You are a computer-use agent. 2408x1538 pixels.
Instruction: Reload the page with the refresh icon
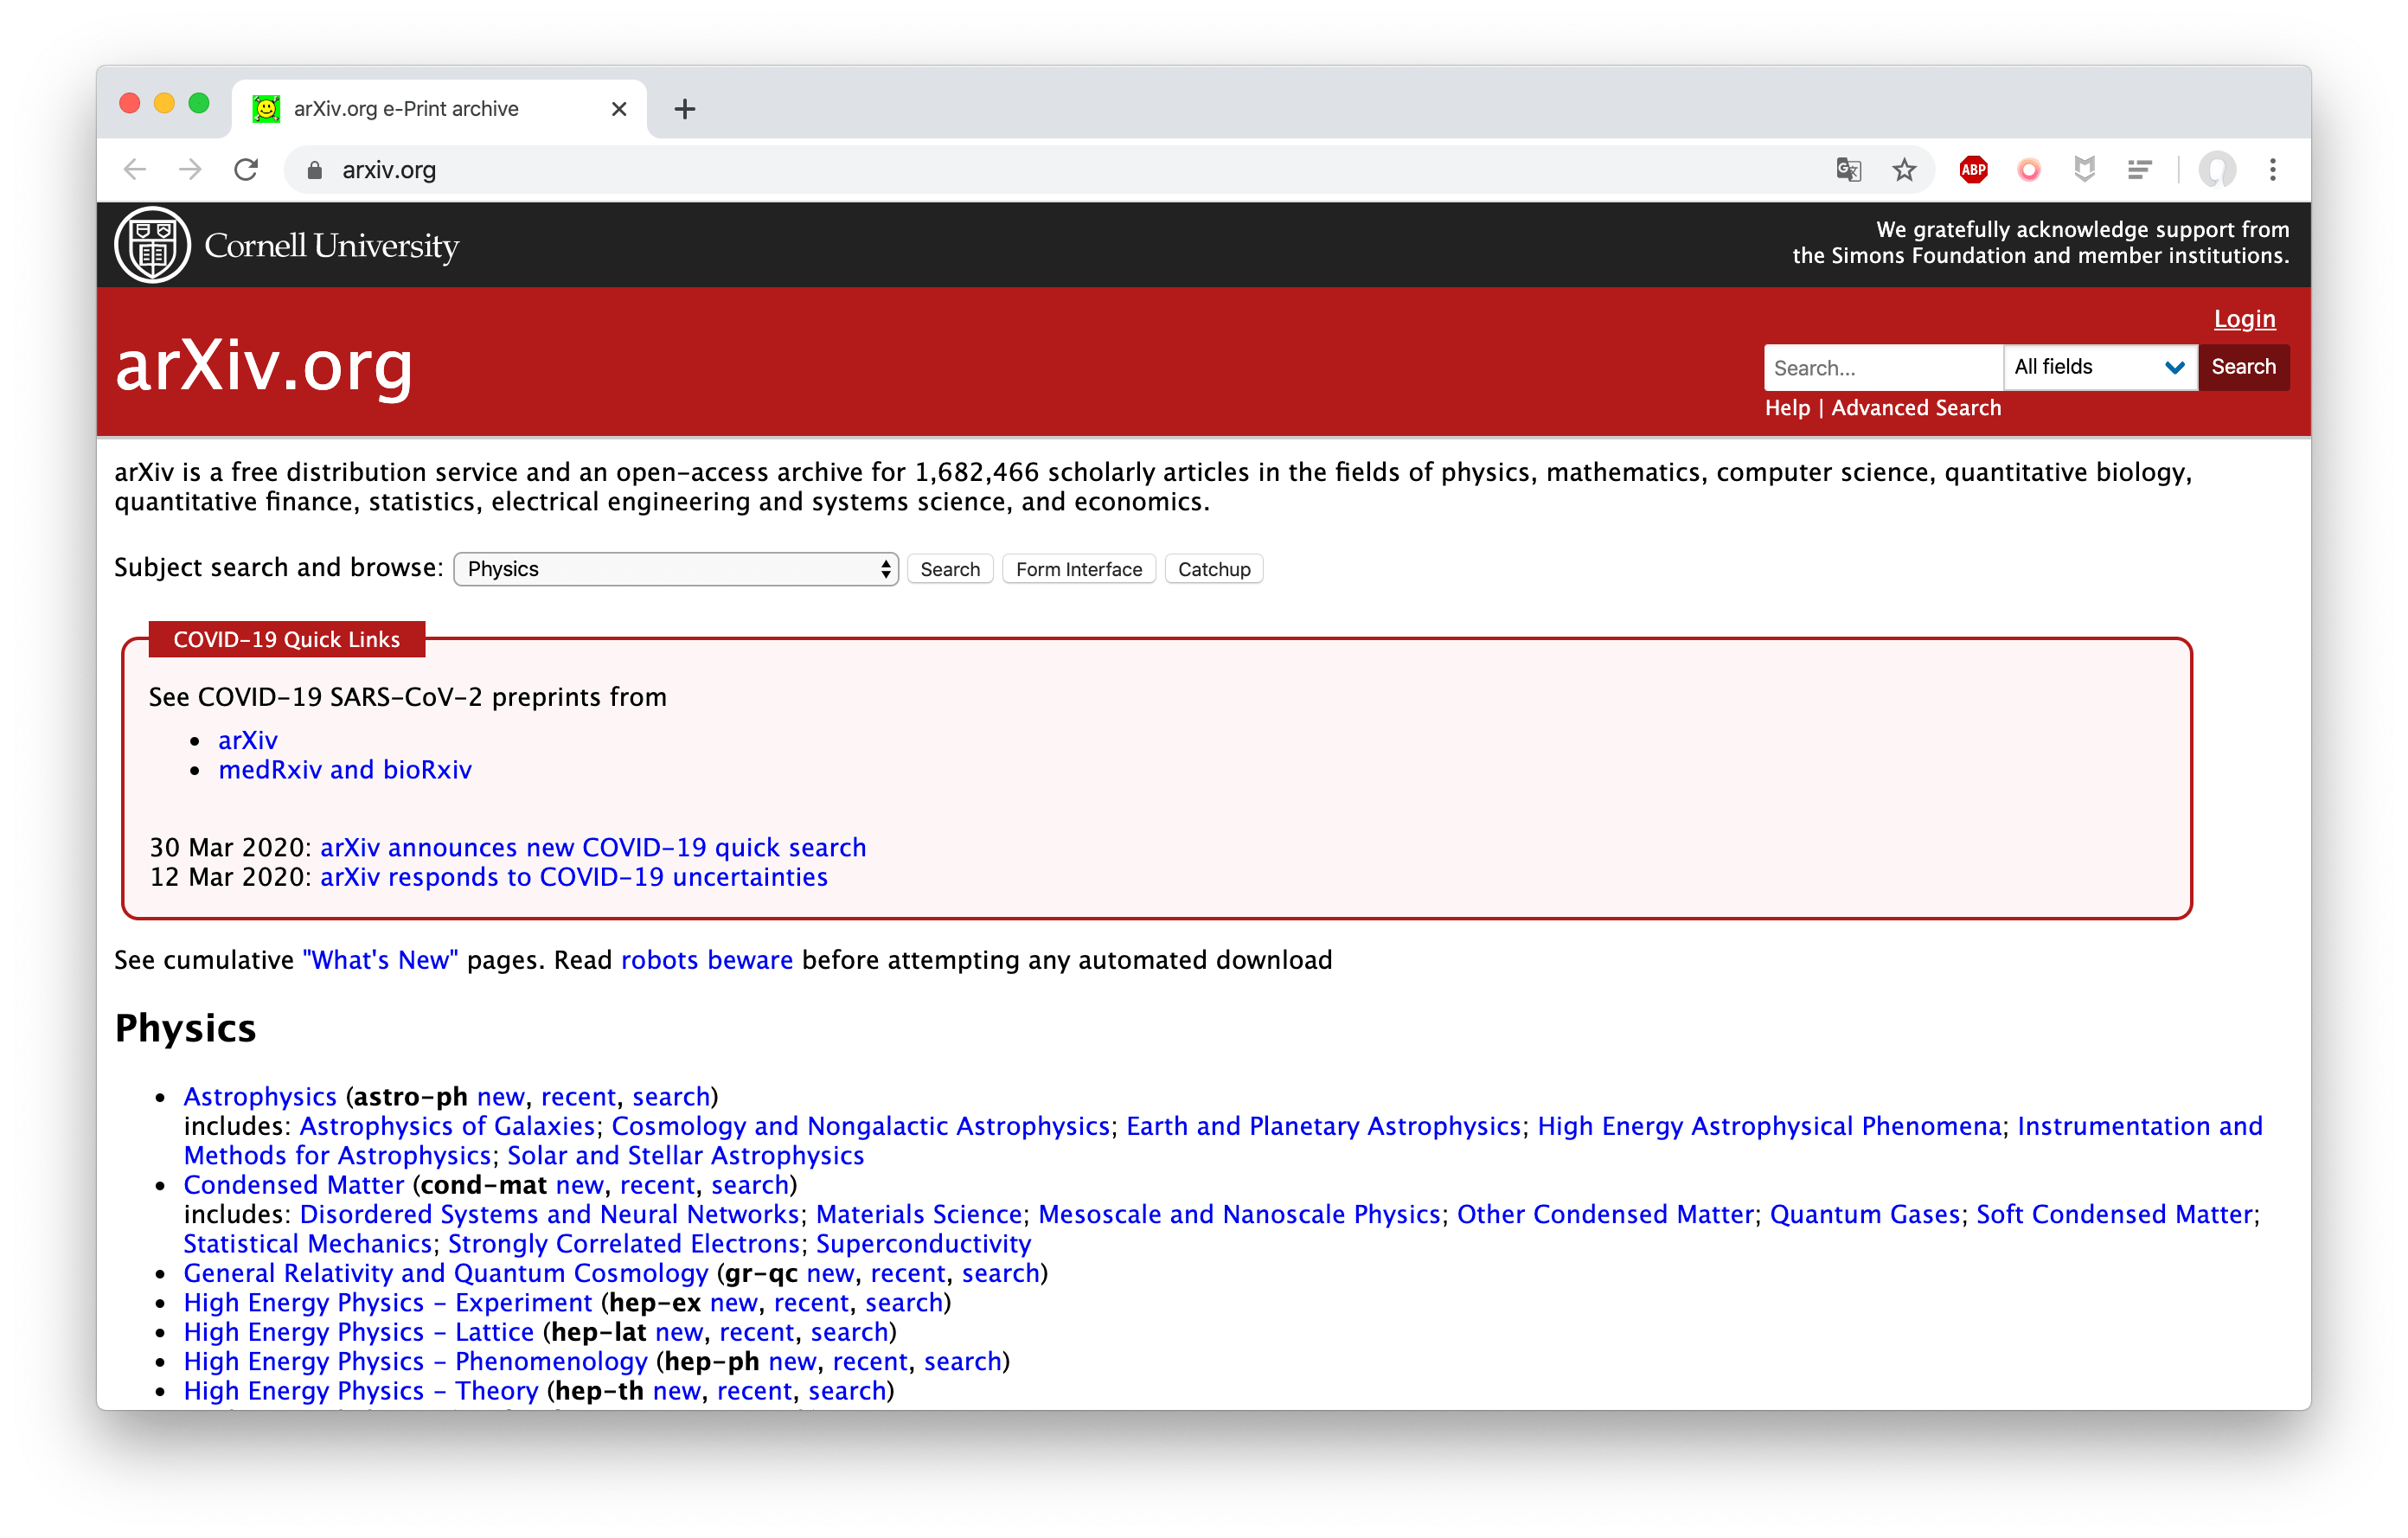(246, 169)
